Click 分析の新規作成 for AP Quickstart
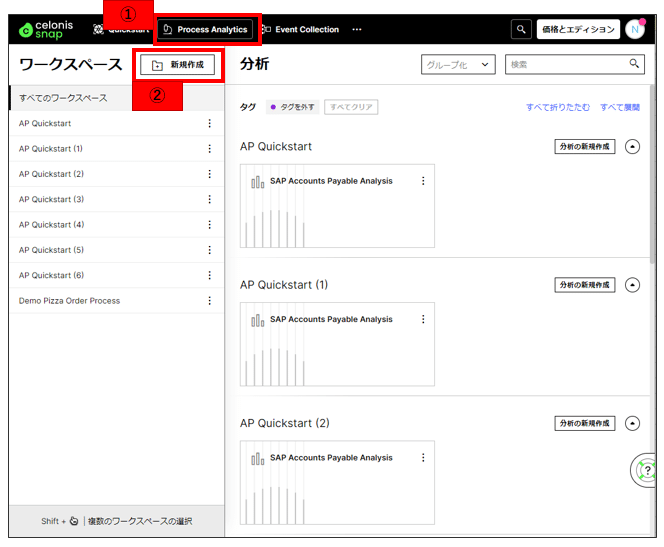The image size is (664, 547). coord(584,146)
